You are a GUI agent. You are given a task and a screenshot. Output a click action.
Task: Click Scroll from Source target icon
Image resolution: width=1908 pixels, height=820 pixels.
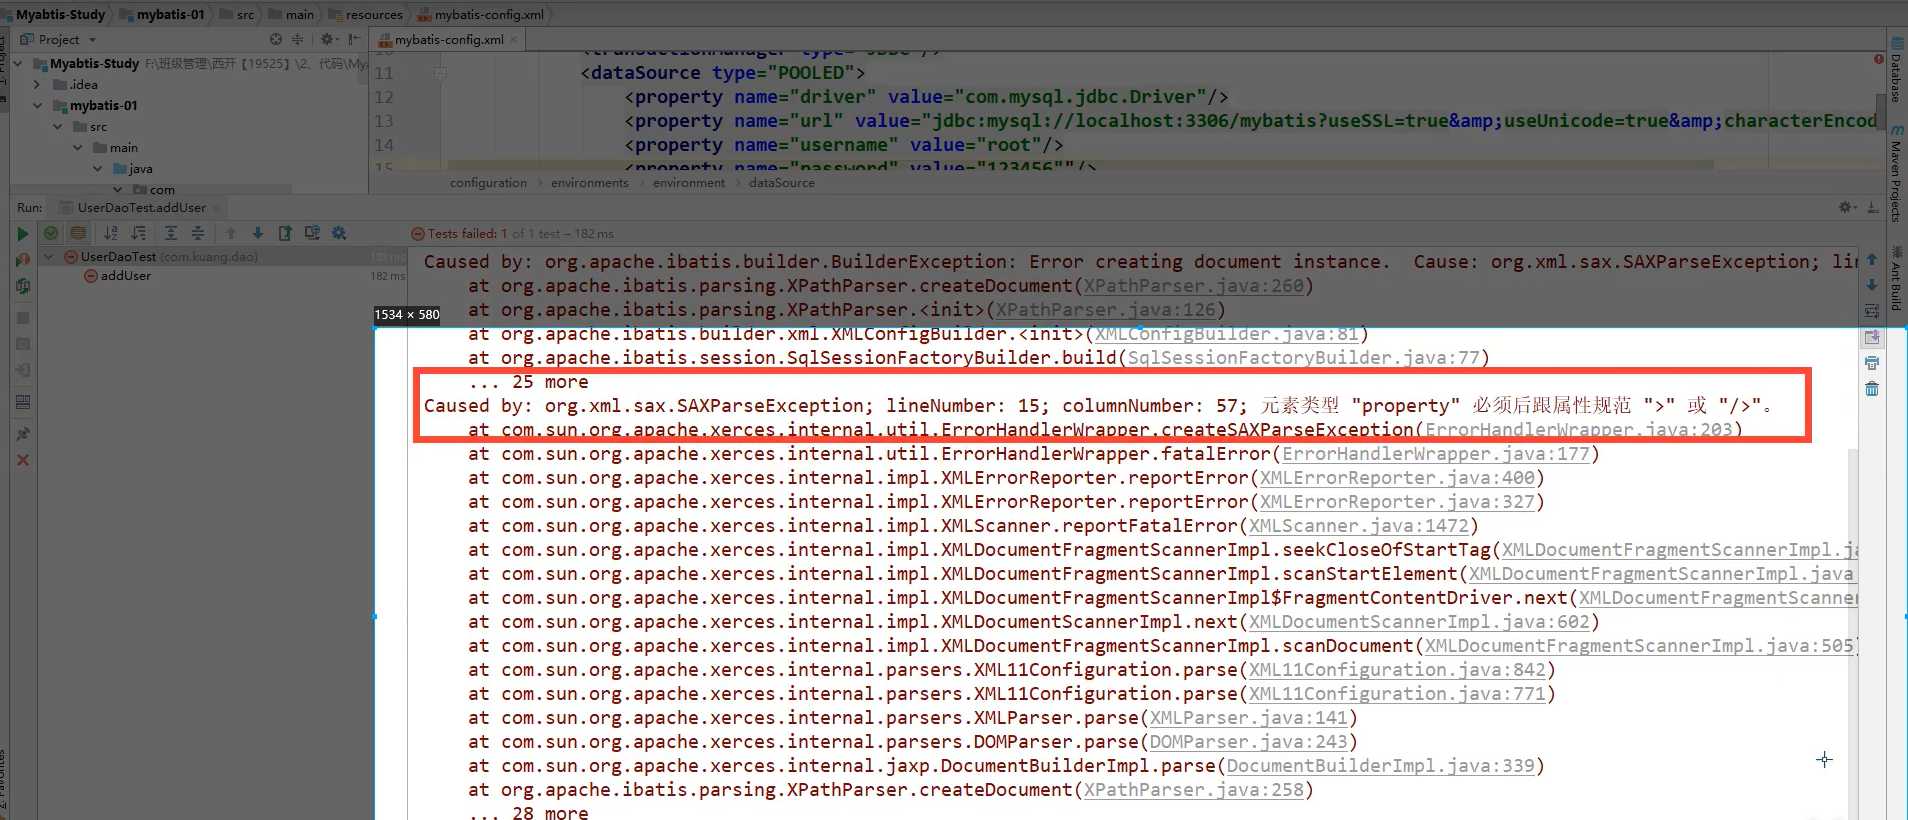tap(276, 39)
